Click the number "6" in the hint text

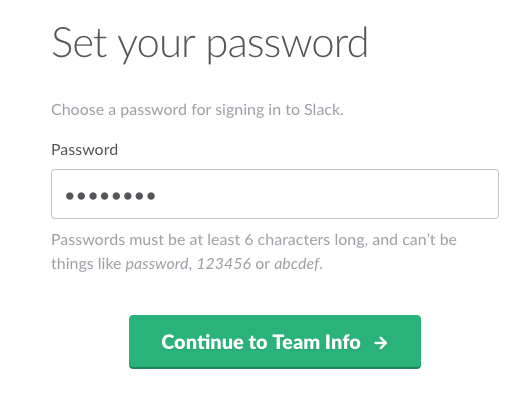pos(249,240)
